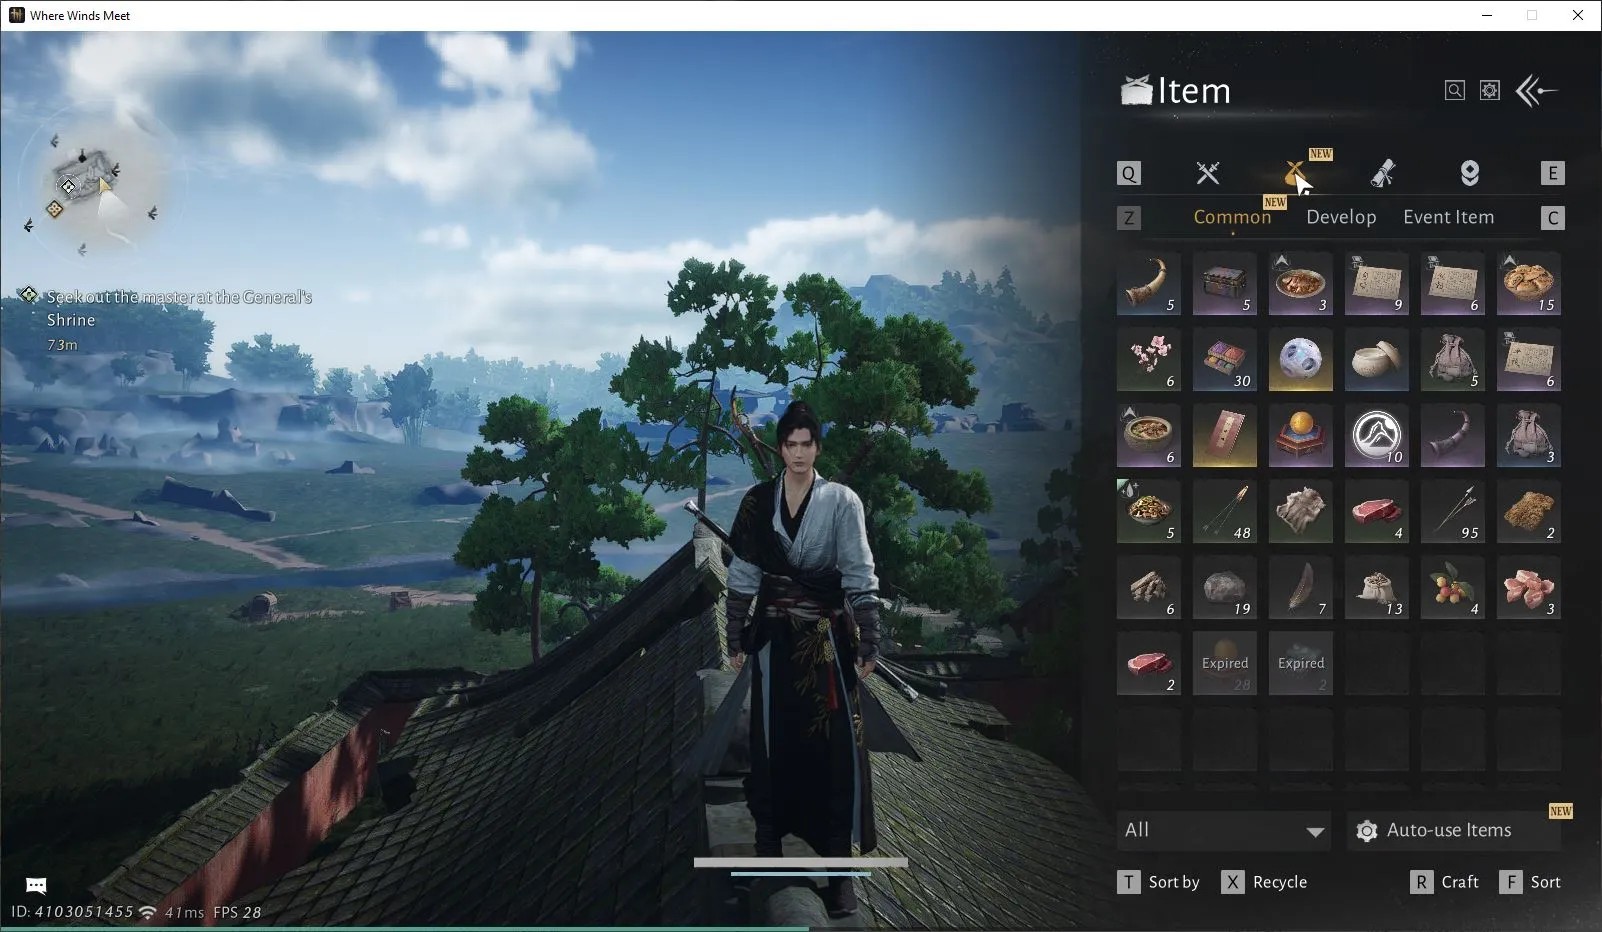Select the gold pouch item category
Viewport: 1602px width, 932px height.
(1296, 173)
